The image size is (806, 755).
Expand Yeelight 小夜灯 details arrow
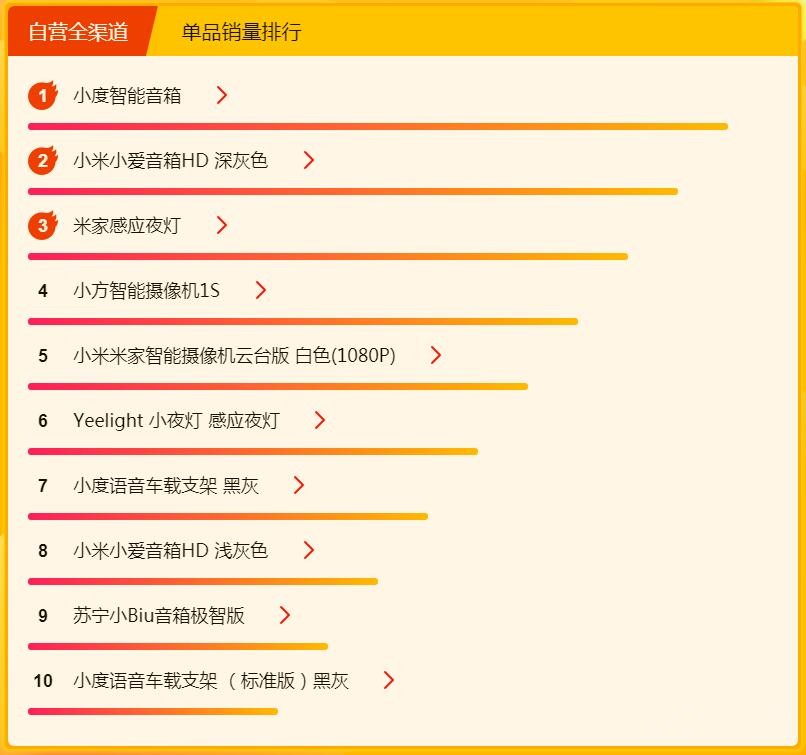(320, 420)
